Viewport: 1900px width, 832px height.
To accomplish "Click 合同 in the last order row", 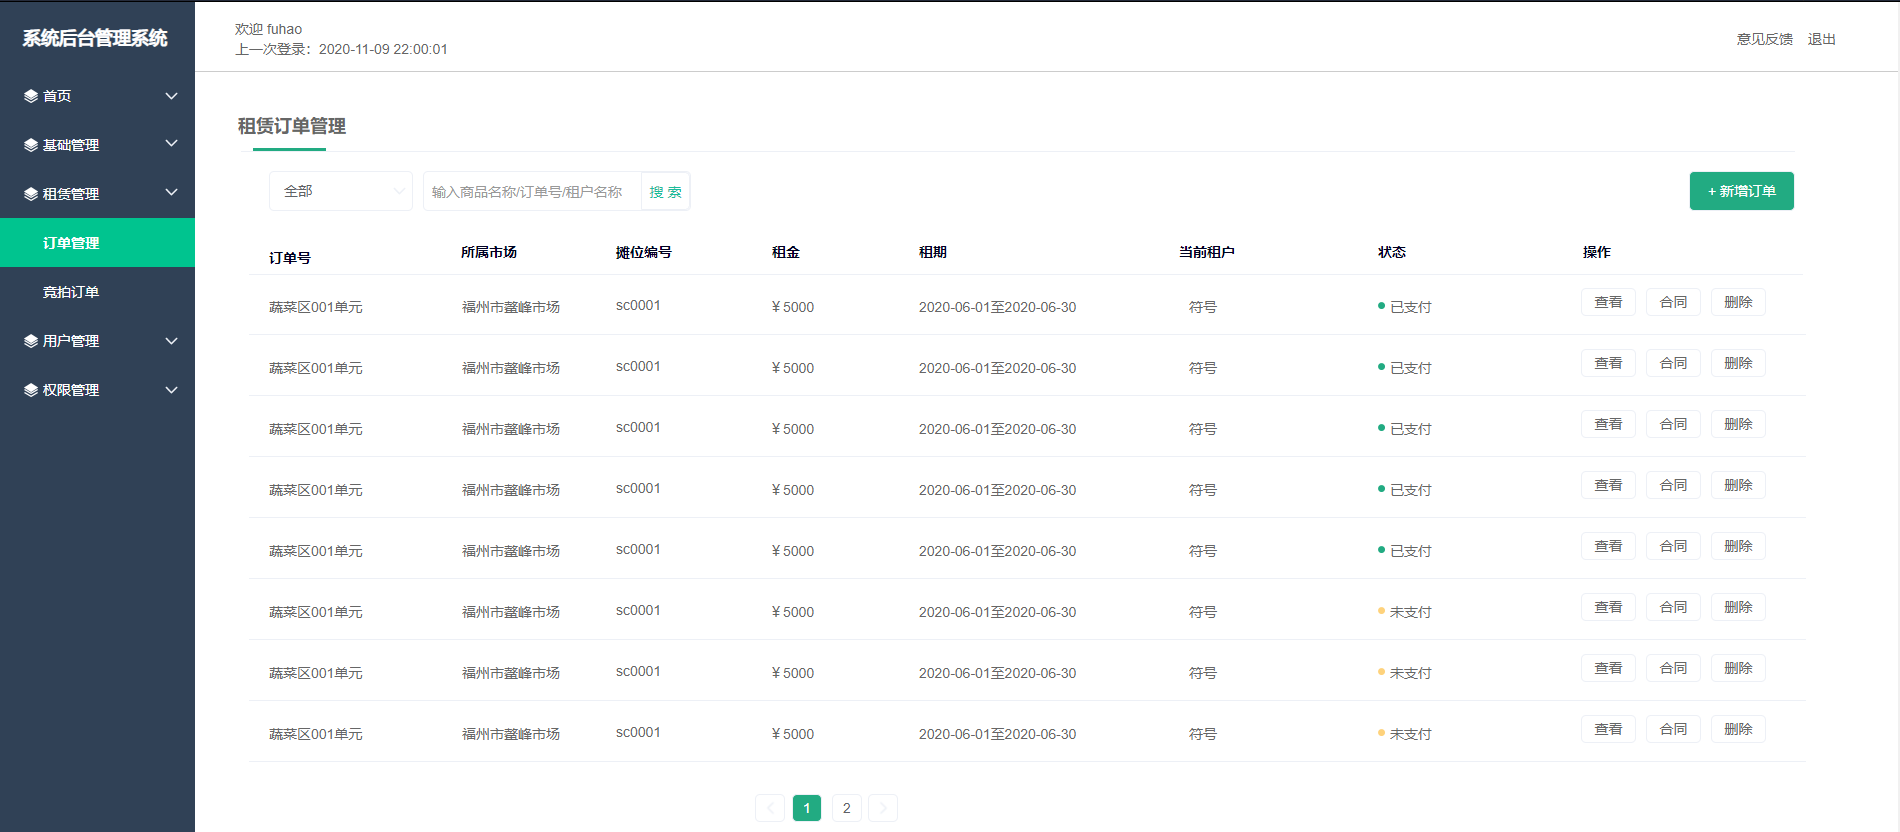I will point(1673,729).
